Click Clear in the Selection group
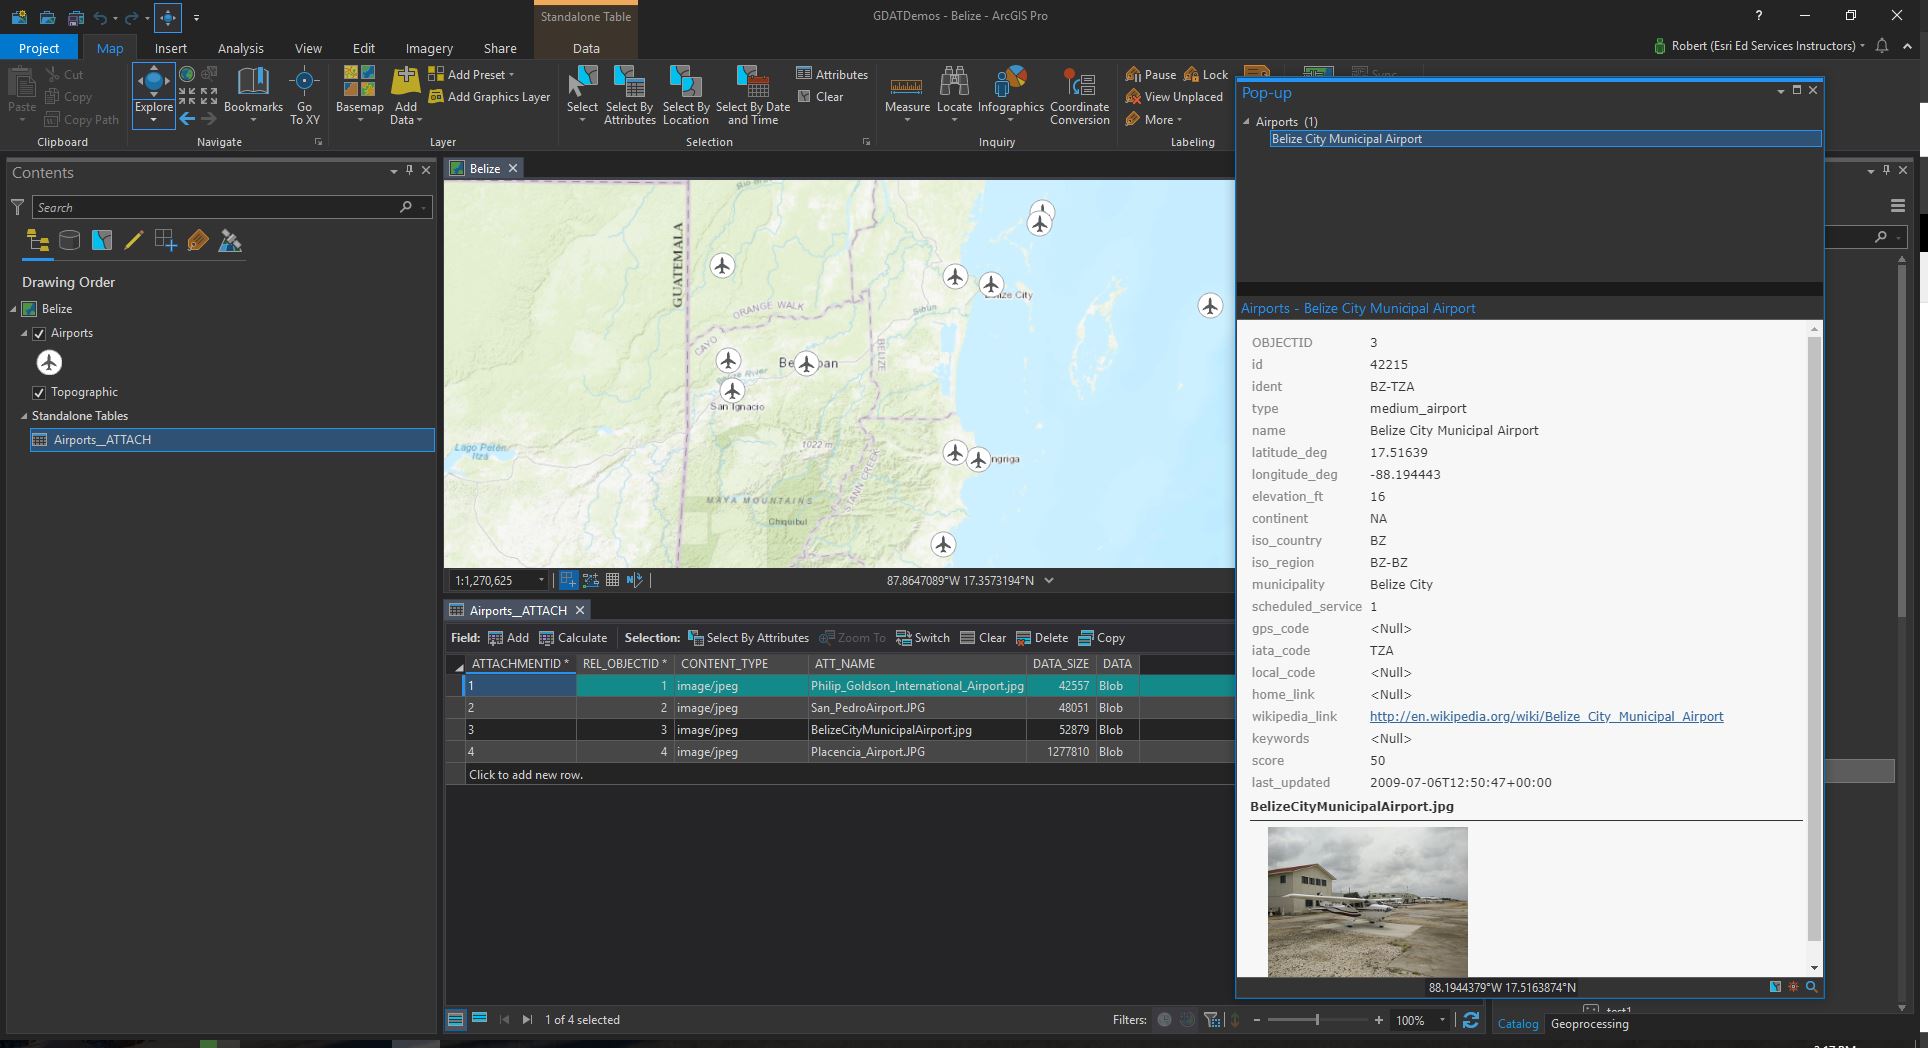Image resolution: width=1928 pixels, height=1048 pixels. tap(827, 96)
